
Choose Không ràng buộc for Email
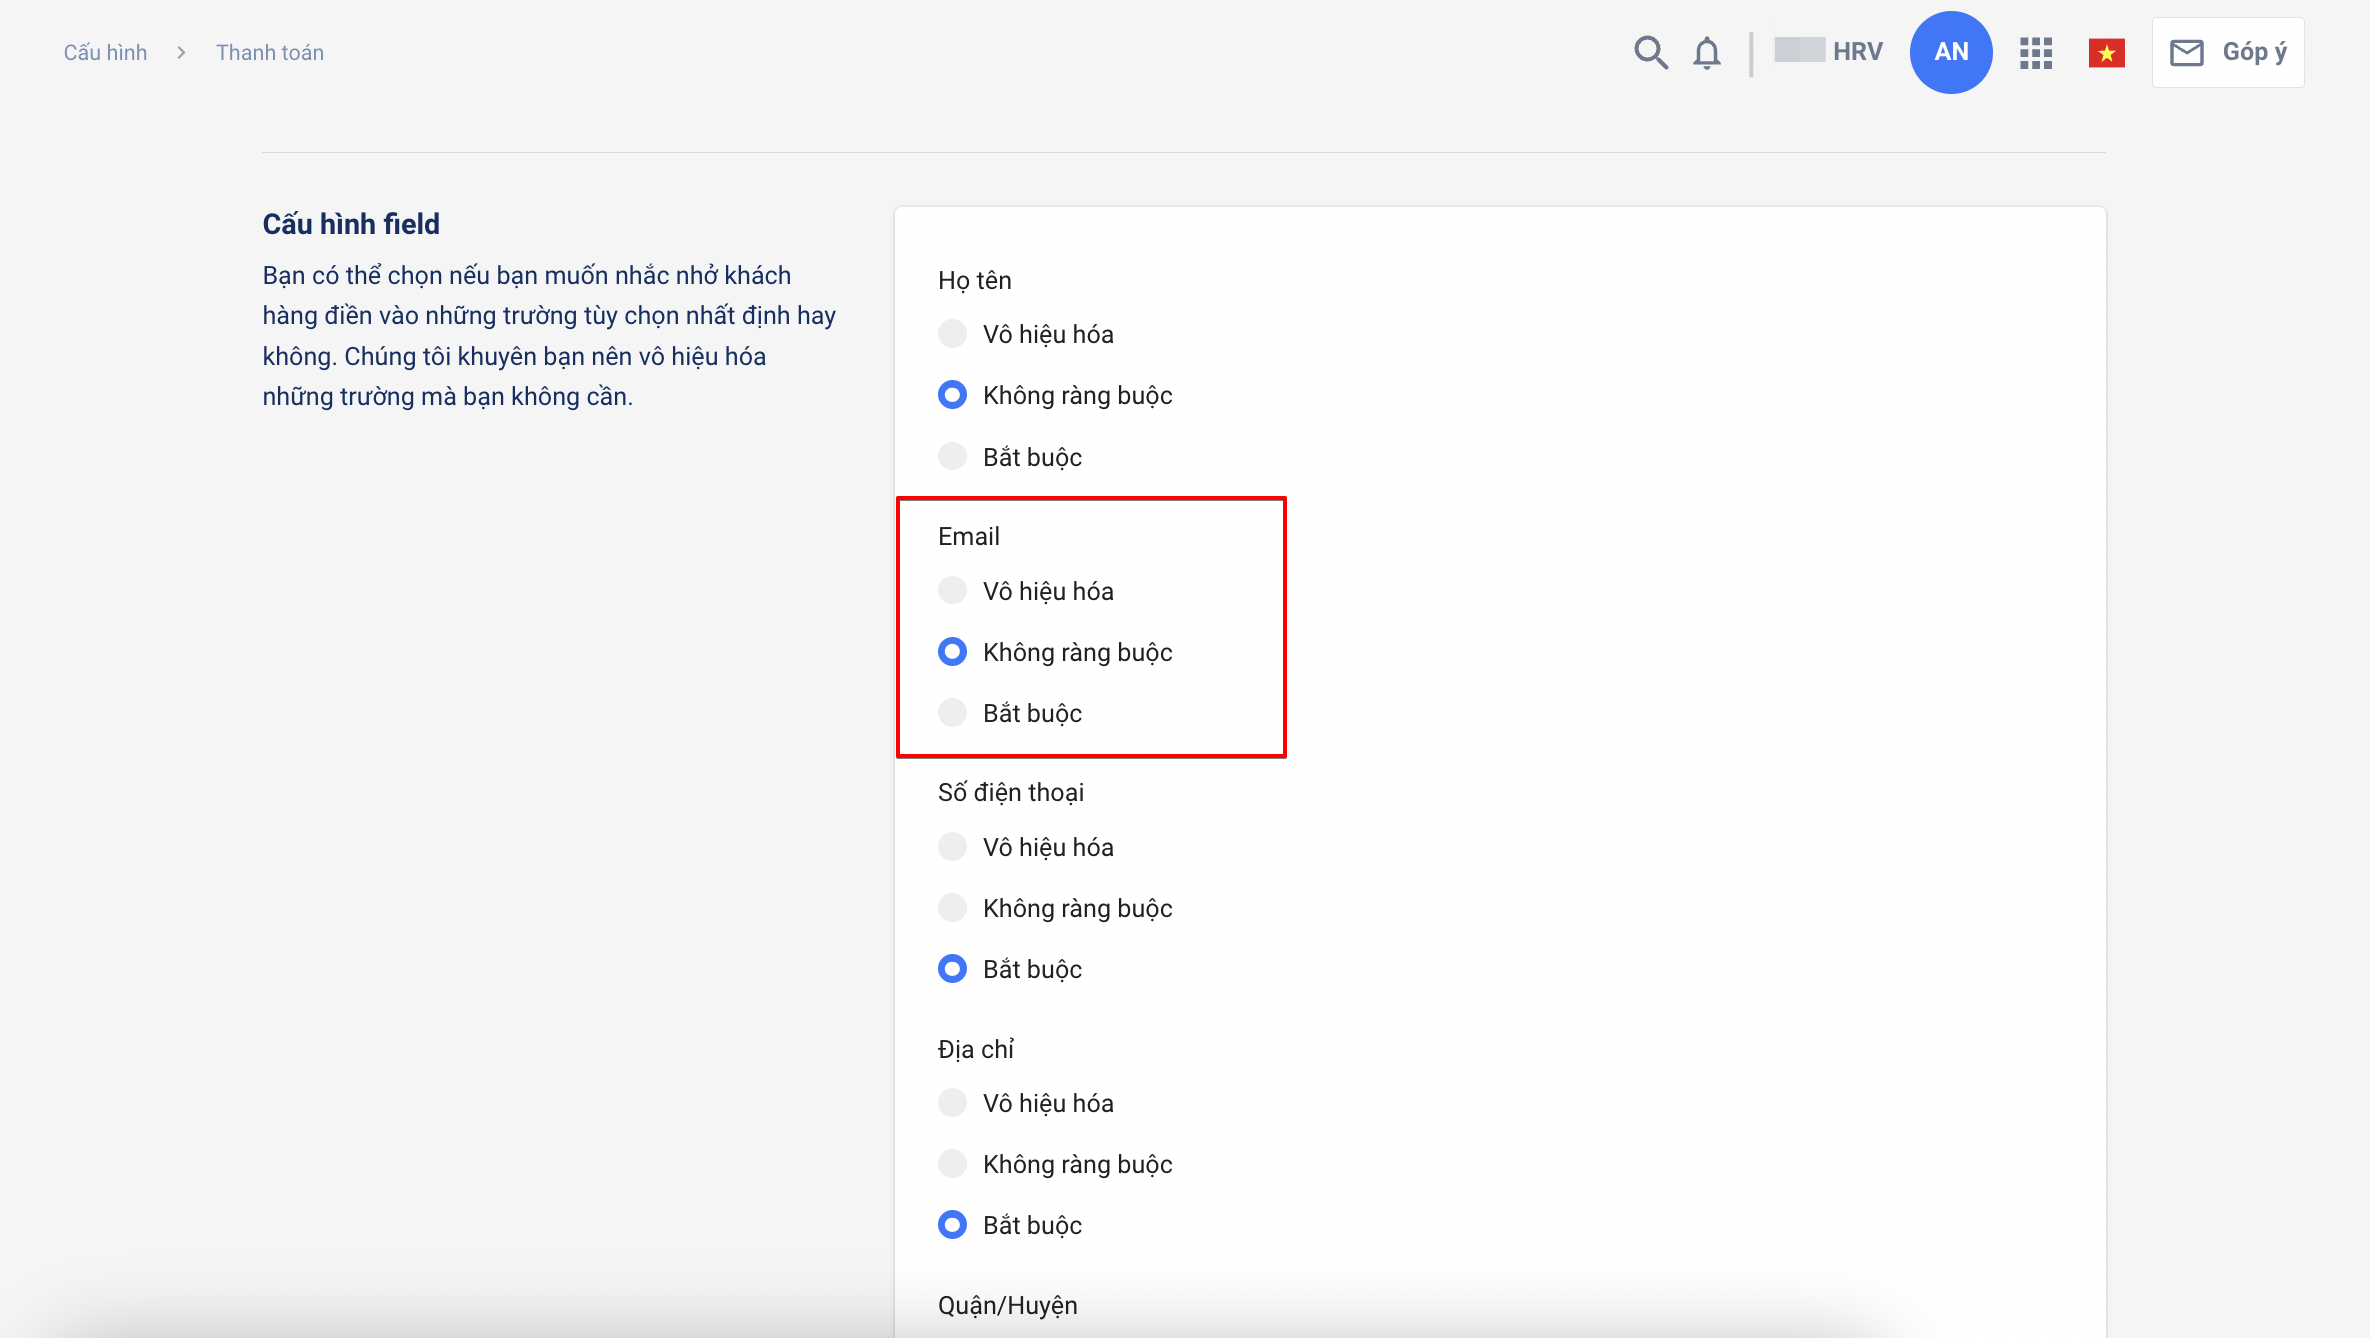pyautogui.click(x=952, y=652)
